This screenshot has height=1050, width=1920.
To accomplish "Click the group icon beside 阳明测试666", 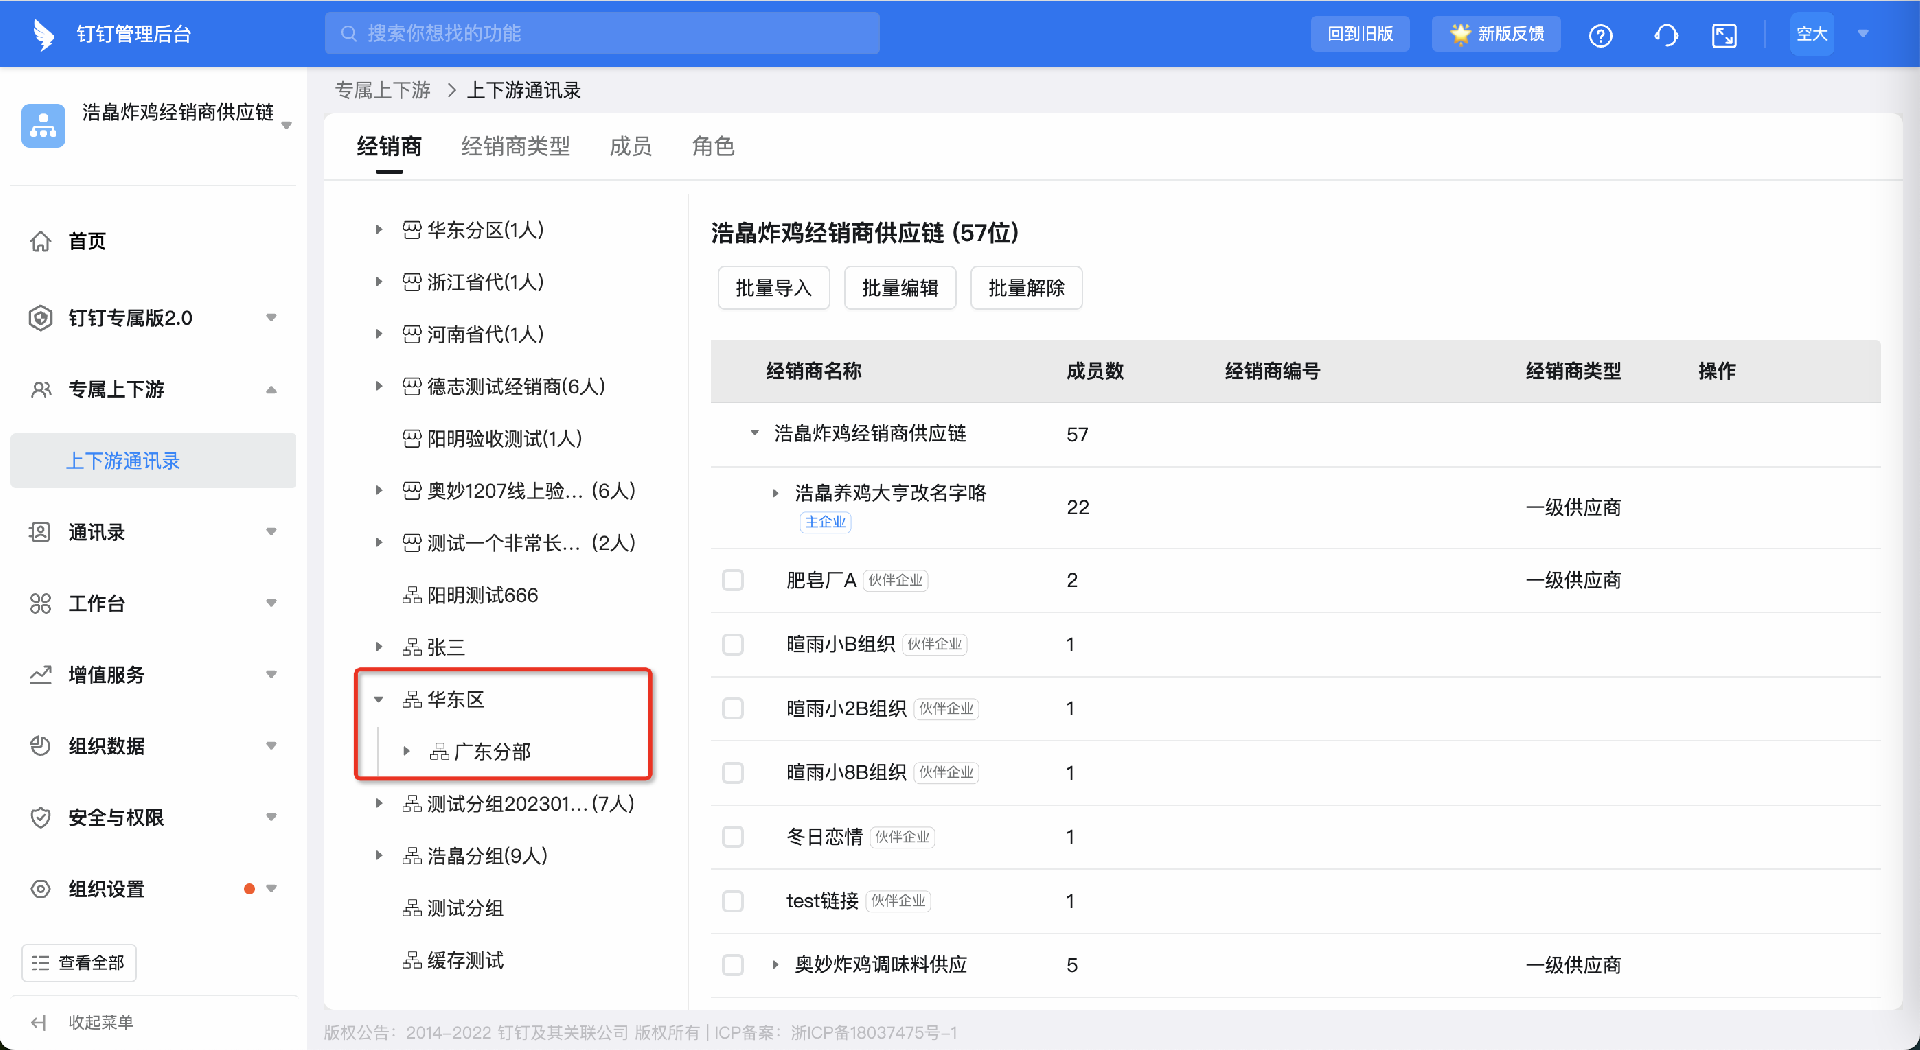I will coord(412,596).
